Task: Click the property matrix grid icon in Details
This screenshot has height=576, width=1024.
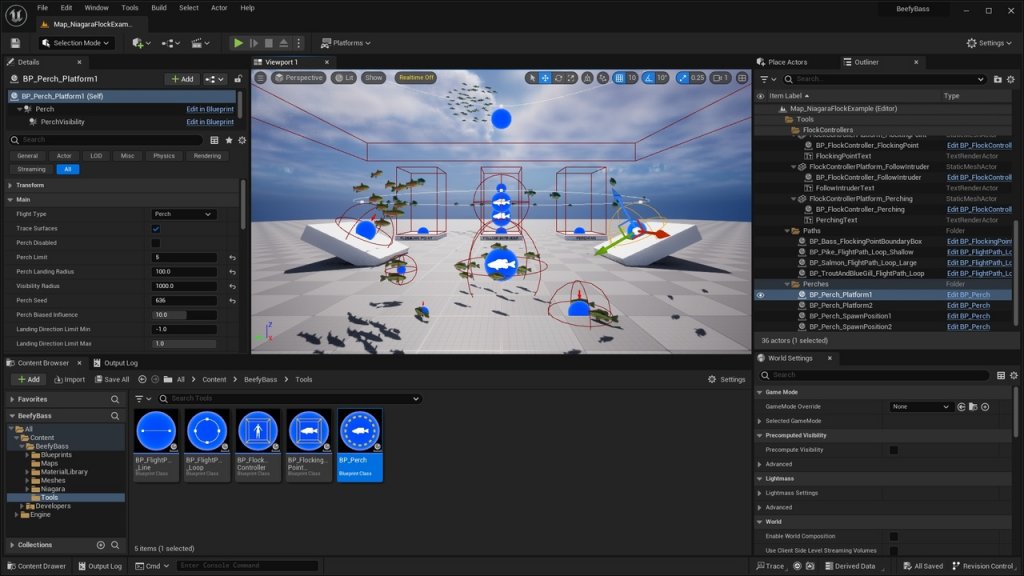Action: pos(214,140)
